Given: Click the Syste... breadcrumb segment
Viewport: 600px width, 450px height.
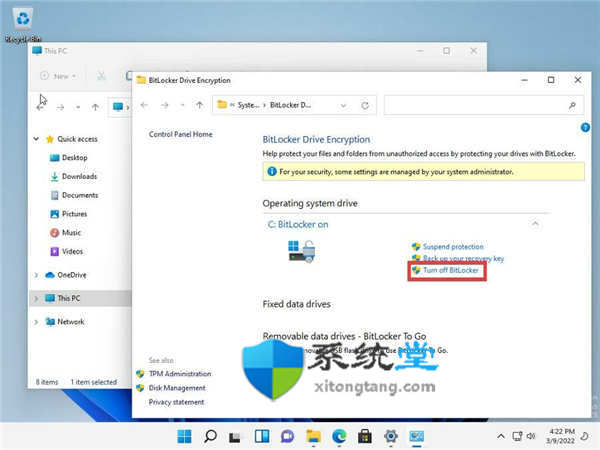Looking at the screenshot, I should 248,105.
